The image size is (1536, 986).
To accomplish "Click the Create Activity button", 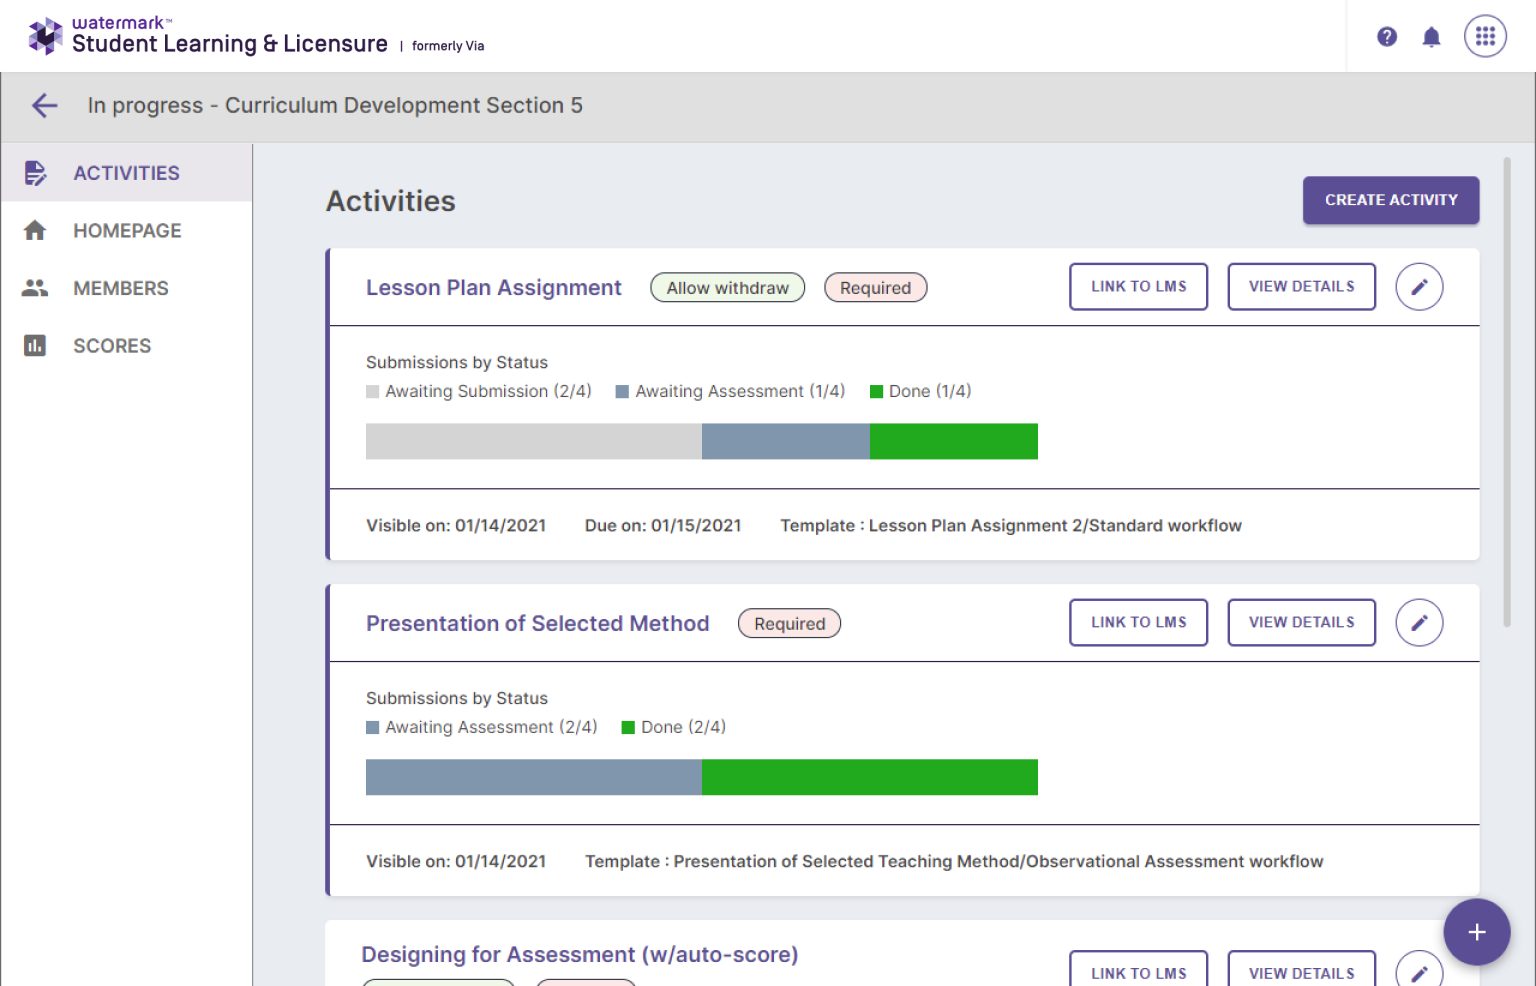I will click(x=1391, y=200).
